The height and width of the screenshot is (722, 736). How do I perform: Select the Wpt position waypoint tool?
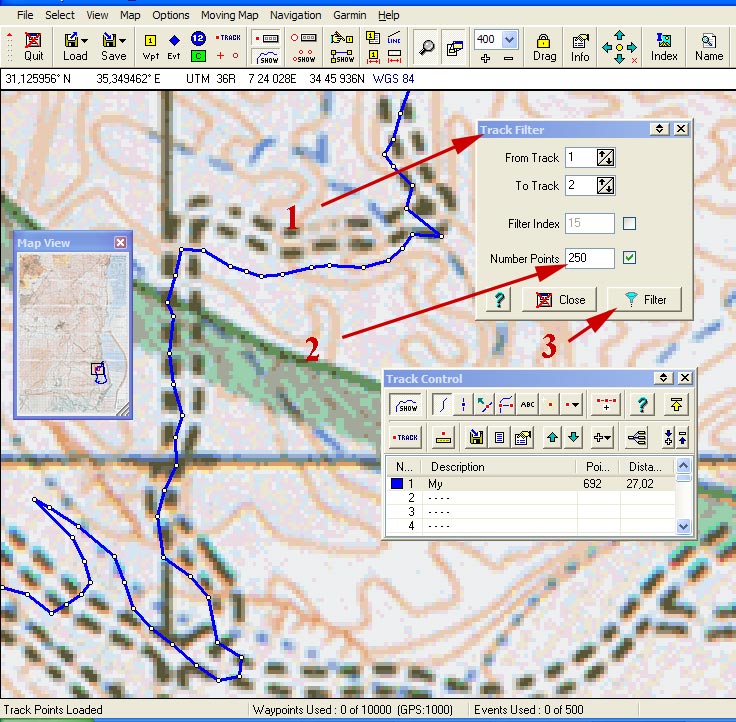tap(150, 47)
